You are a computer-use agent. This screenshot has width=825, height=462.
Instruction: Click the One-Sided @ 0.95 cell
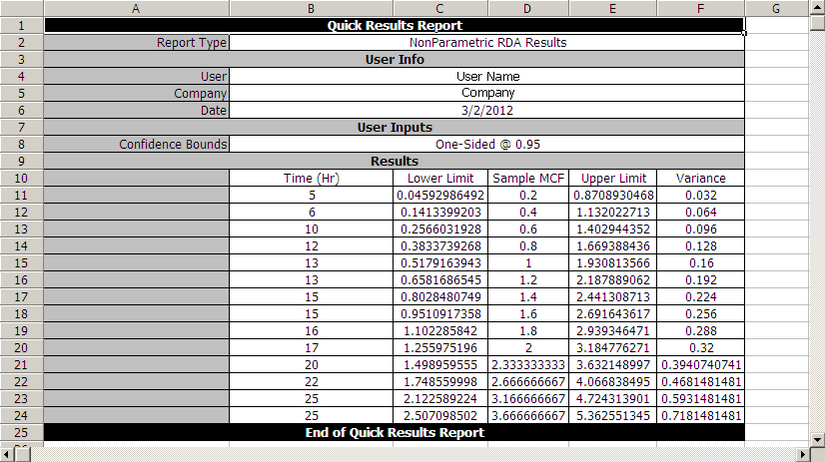tap(487, 144)
